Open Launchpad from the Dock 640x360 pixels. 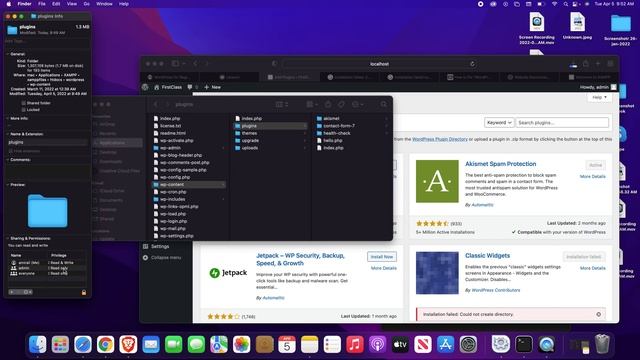pyautogui.click(x=60, y=344)
